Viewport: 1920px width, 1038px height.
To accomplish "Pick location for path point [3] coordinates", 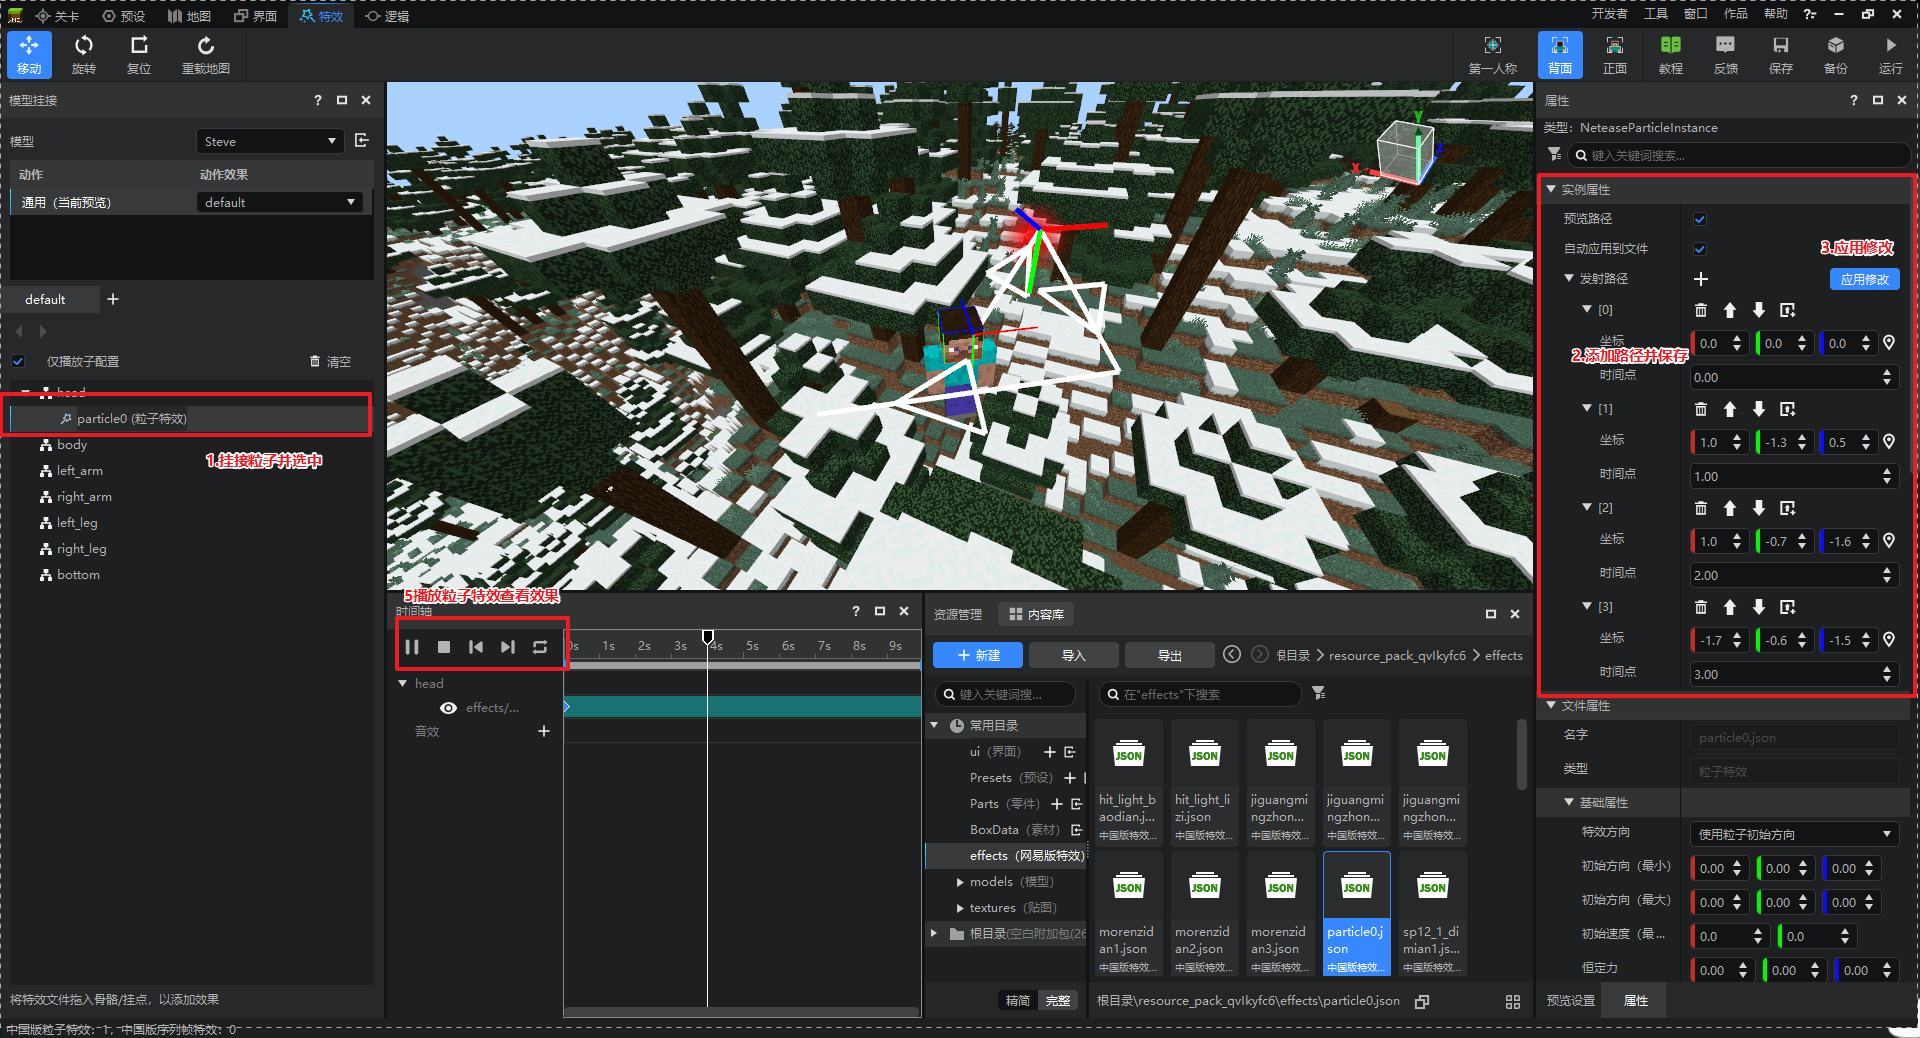I will point(1889,639).
